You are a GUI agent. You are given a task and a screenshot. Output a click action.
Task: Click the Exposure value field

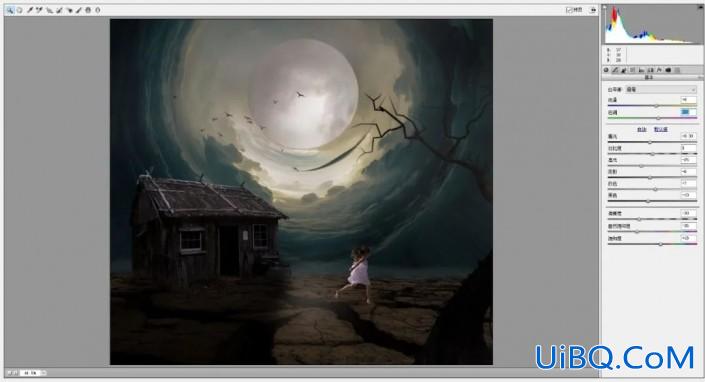pyautogui.click(x=688, y=136)
